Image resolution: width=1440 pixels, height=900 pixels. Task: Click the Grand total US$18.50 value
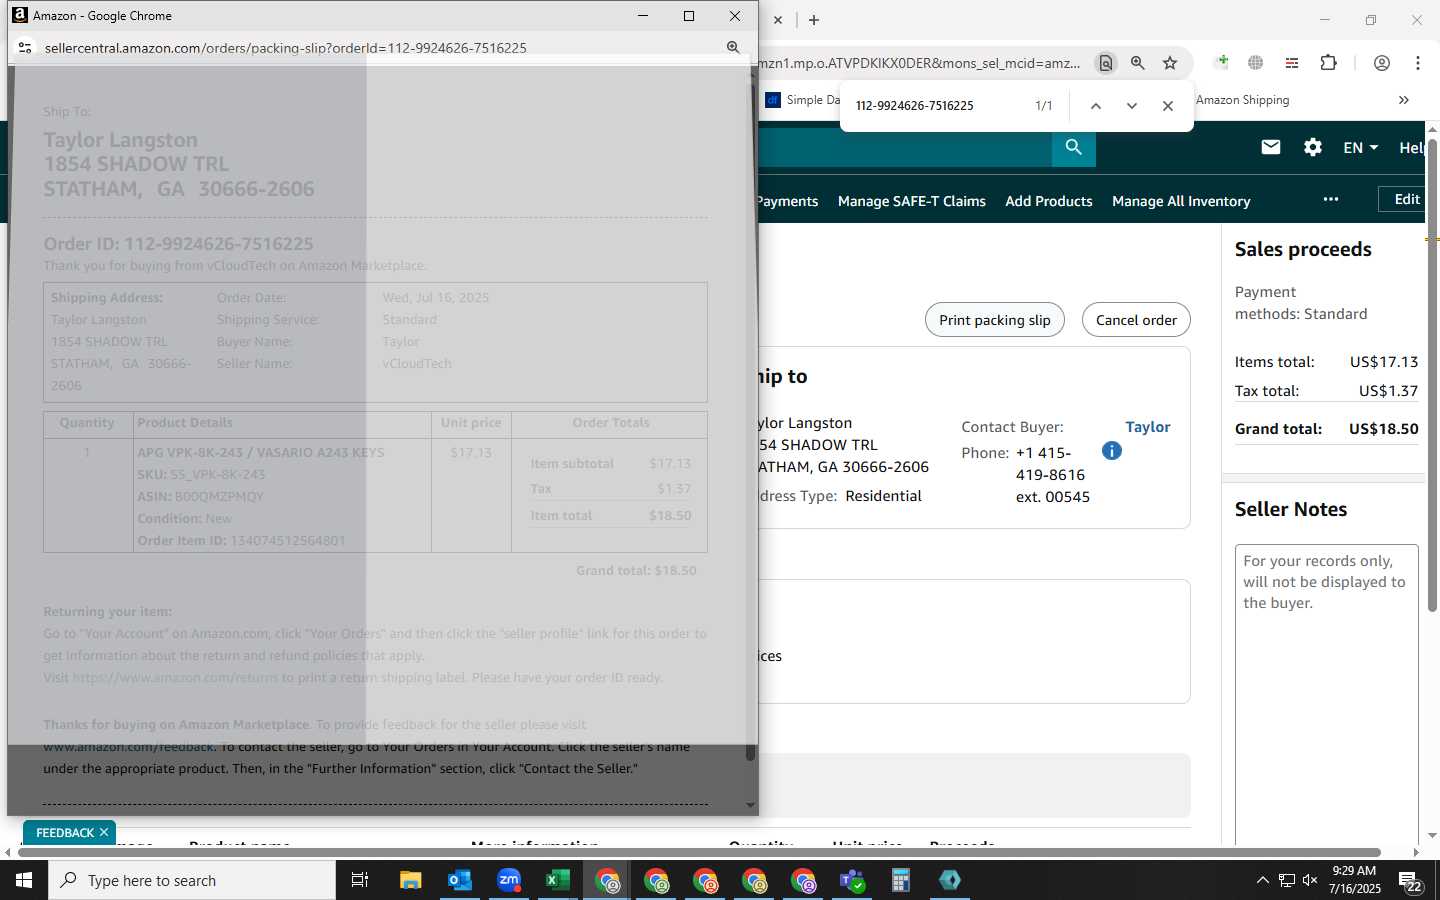1383,429
